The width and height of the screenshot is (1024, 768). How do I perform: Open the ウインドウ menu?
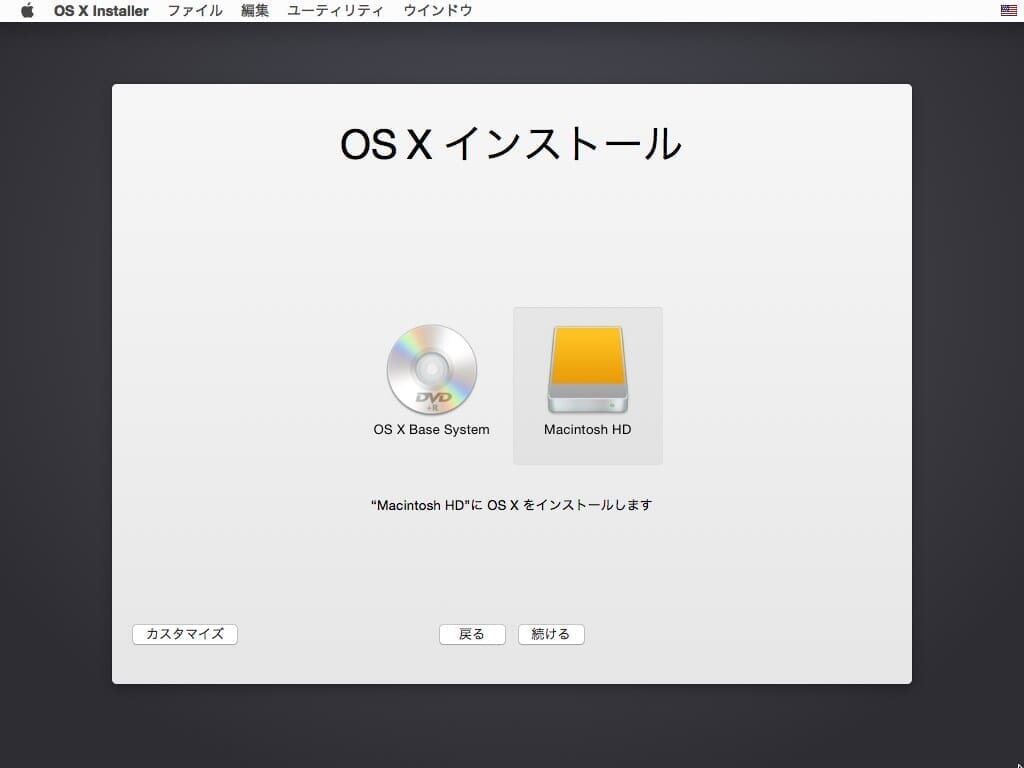tap(437, 11)
